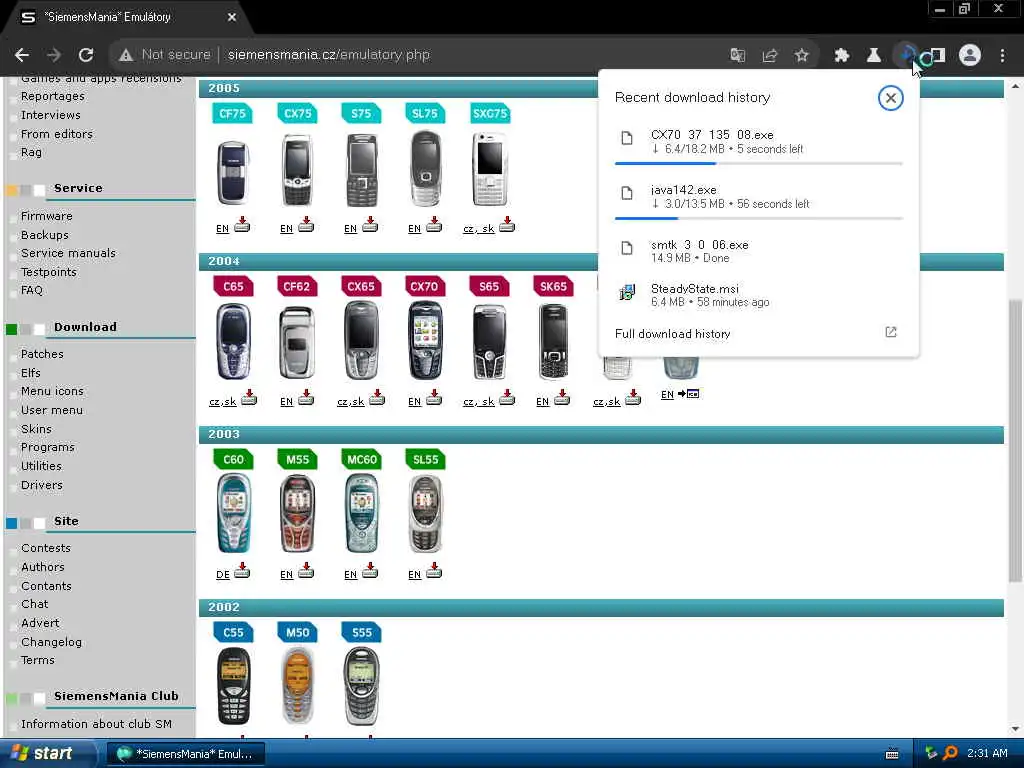Click the browser forward arrow
This screenshot has height=768, width=1024.
pos(54,55)
